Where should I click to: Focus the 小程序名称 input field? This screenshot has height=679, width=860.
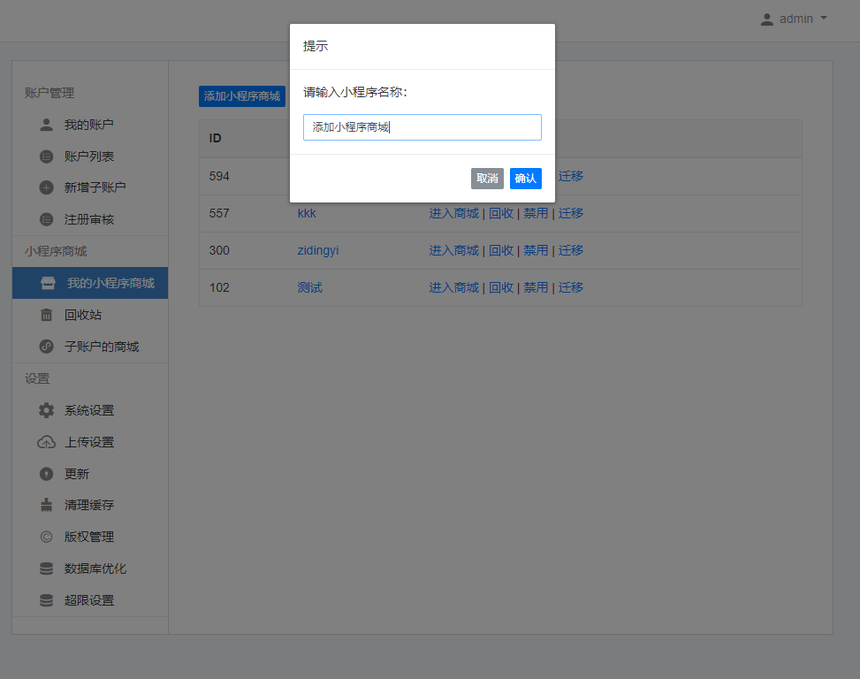(422, 127)
